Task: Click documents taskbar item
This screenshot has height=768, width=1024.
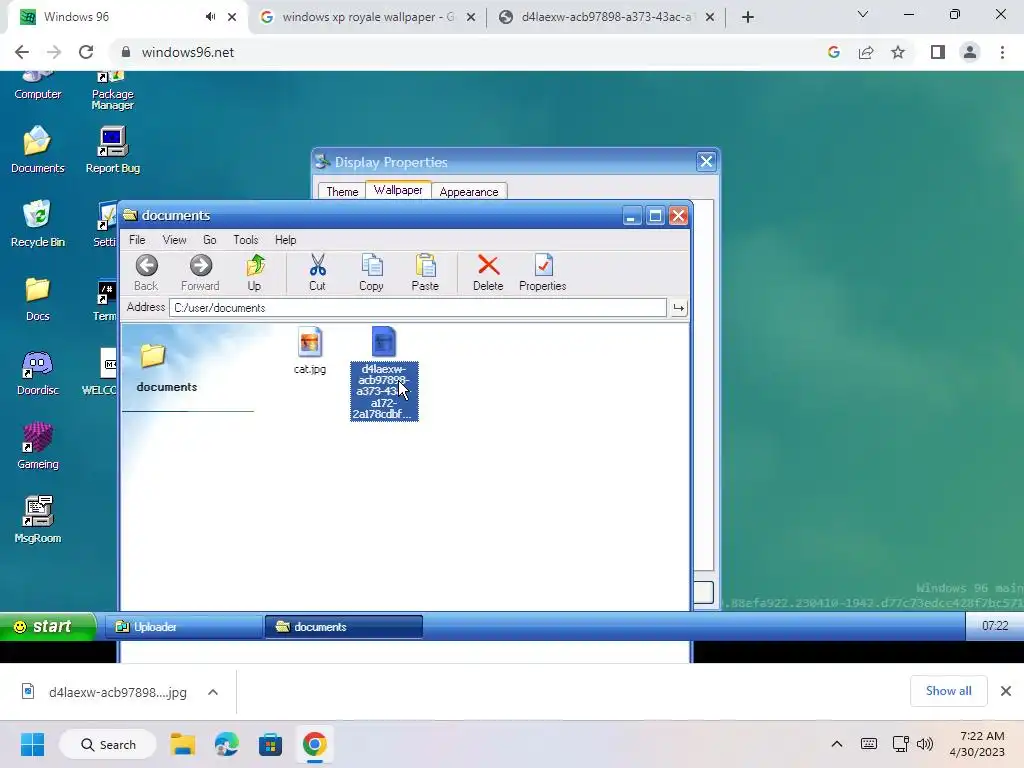Action: [x=344, y=627]
